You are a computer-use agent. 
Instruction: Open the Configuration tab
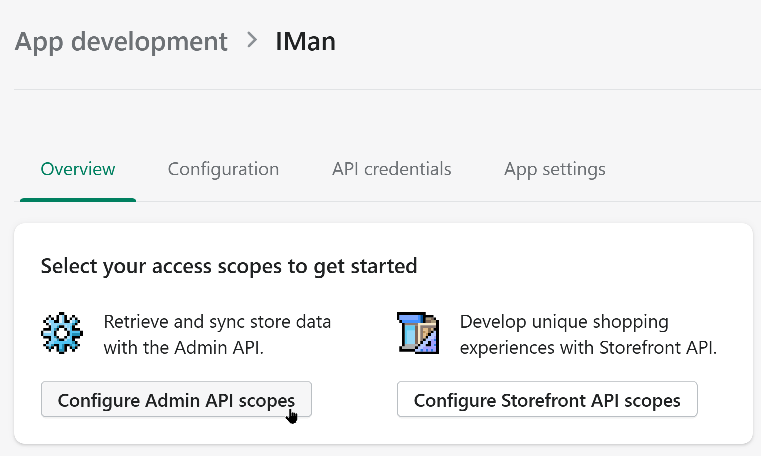tap(223, 169)
